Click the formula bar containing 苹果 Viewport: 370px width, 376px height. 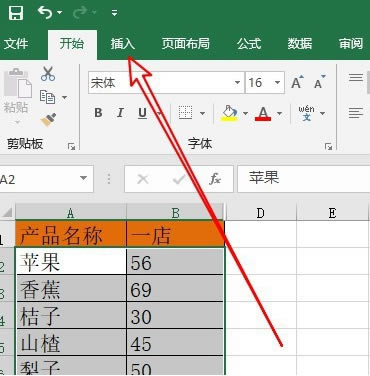coord(304,179)
